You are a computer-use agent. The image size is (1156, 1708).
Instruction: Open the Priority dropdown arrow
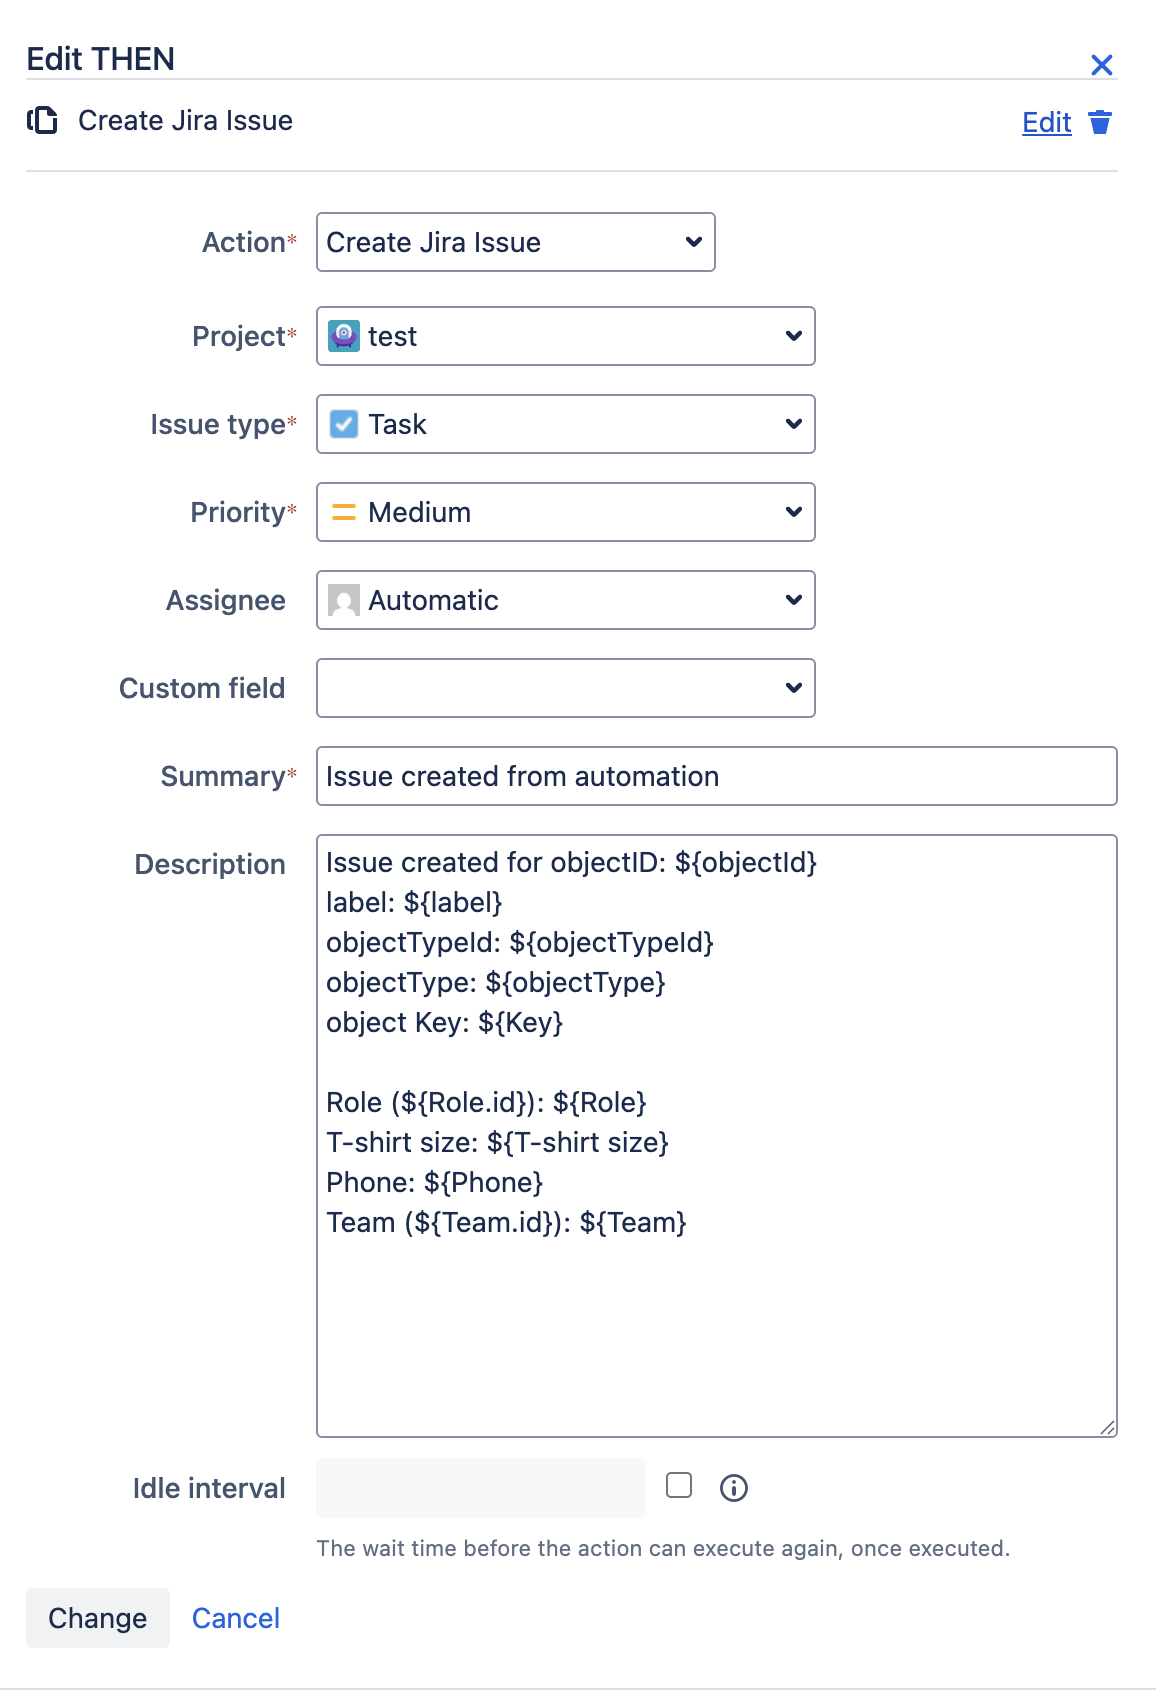794,512
